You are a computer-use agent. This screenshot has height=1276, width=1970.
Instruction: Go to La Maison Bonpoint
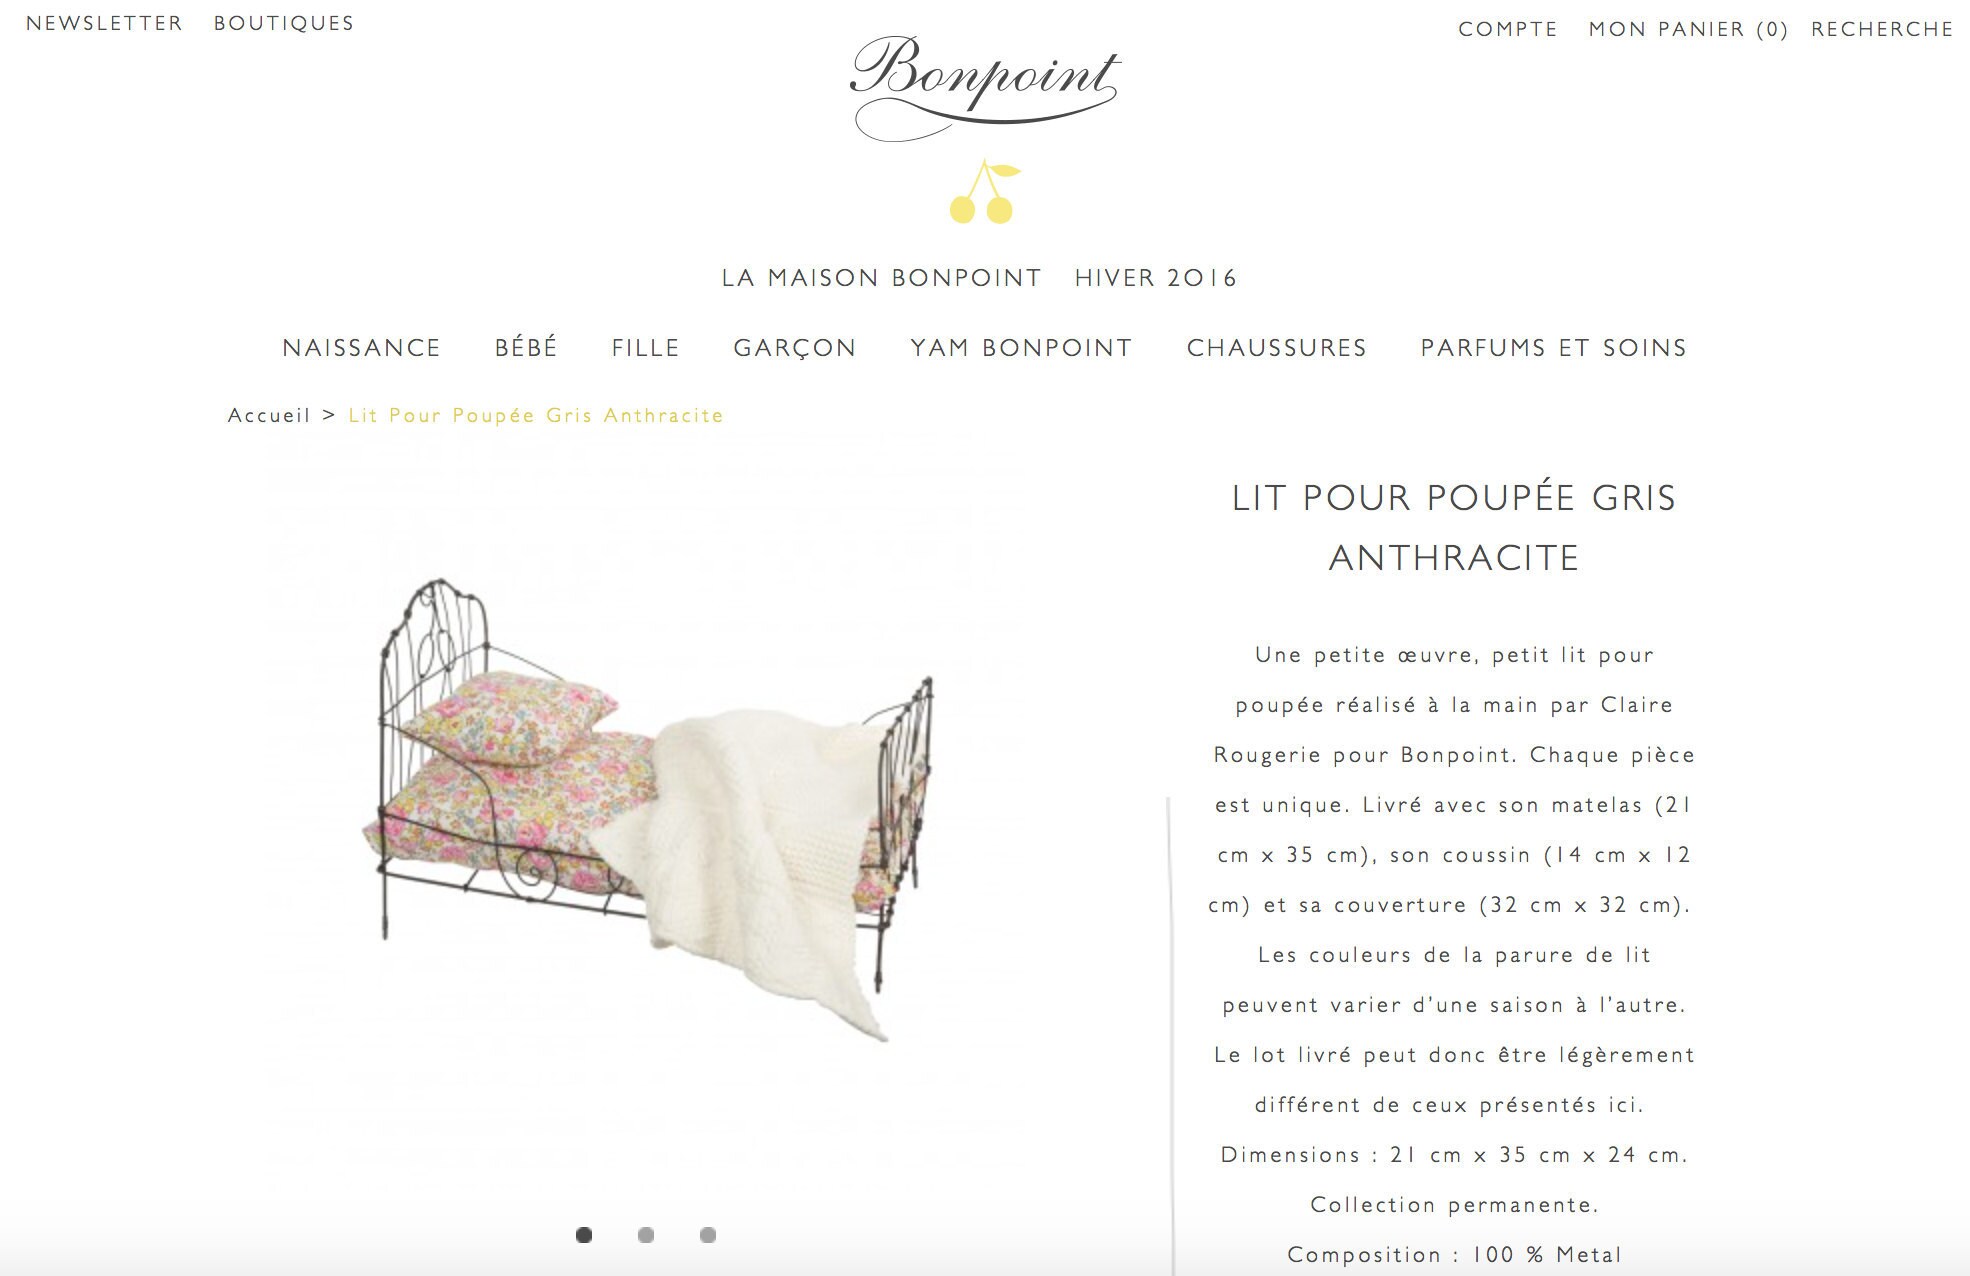(x=882, y=278)
